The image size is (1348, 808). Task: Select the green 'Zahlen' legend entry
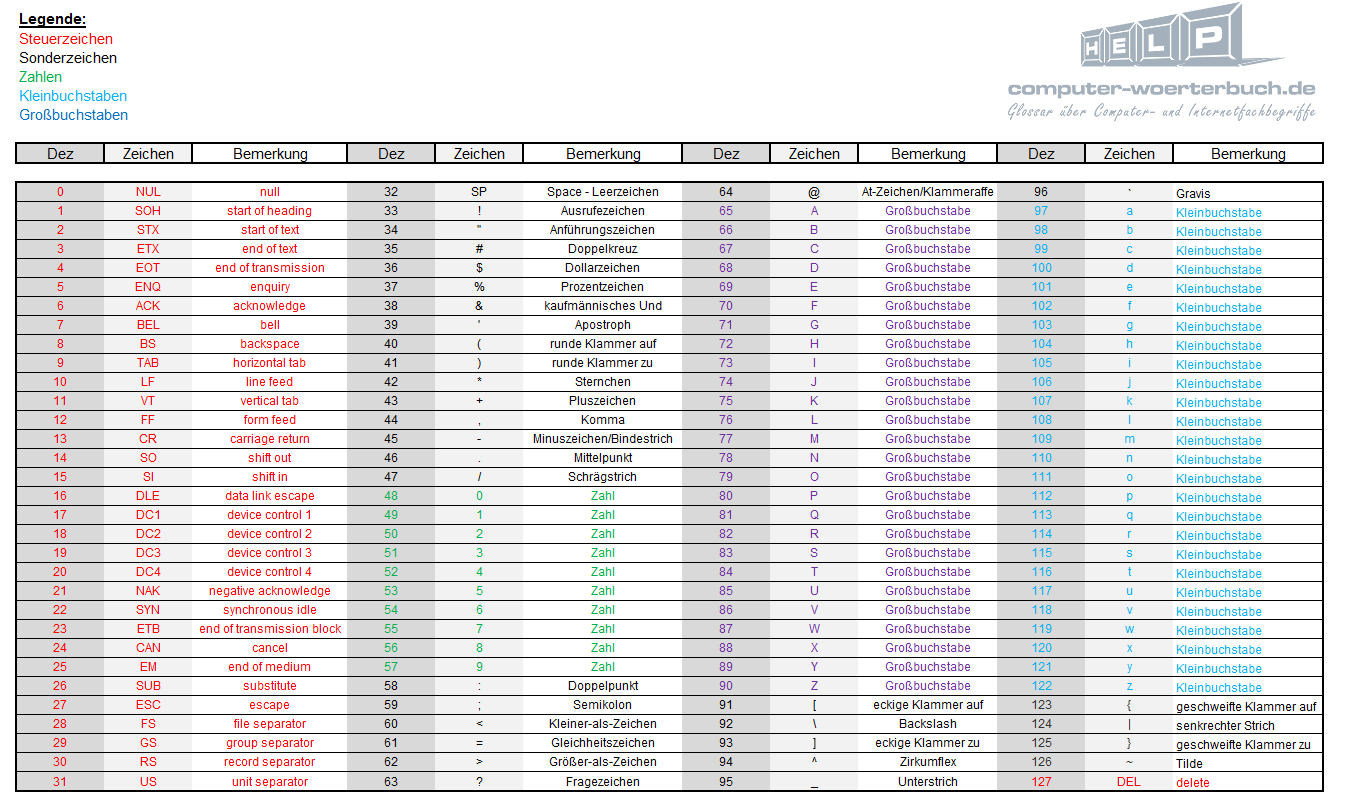(40, 77)
